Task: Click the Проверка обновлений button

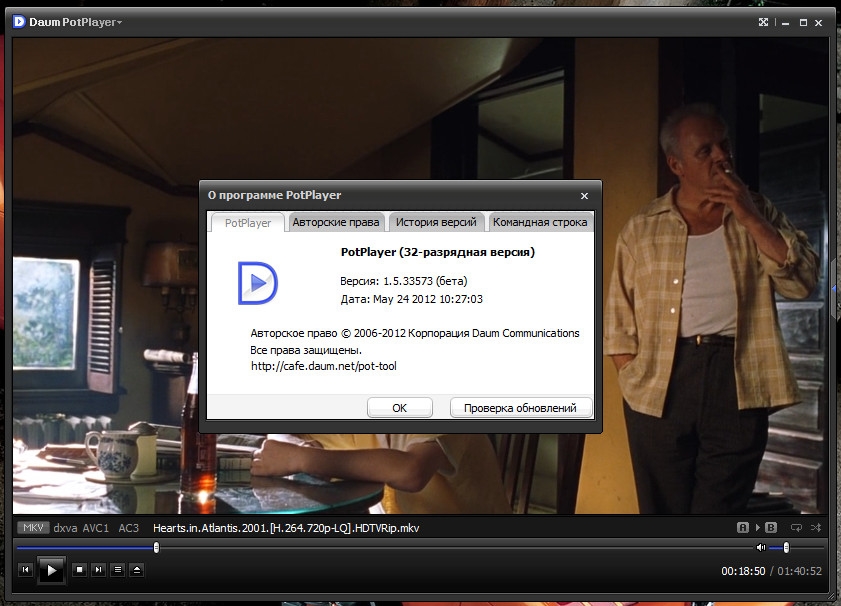Action: [x=520, y=408]
